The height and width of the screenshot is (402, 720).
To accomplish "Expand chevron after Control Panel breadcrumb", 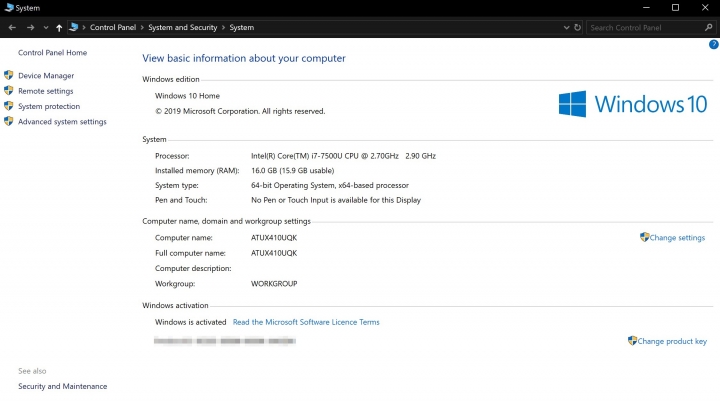I will pos(142,28).
